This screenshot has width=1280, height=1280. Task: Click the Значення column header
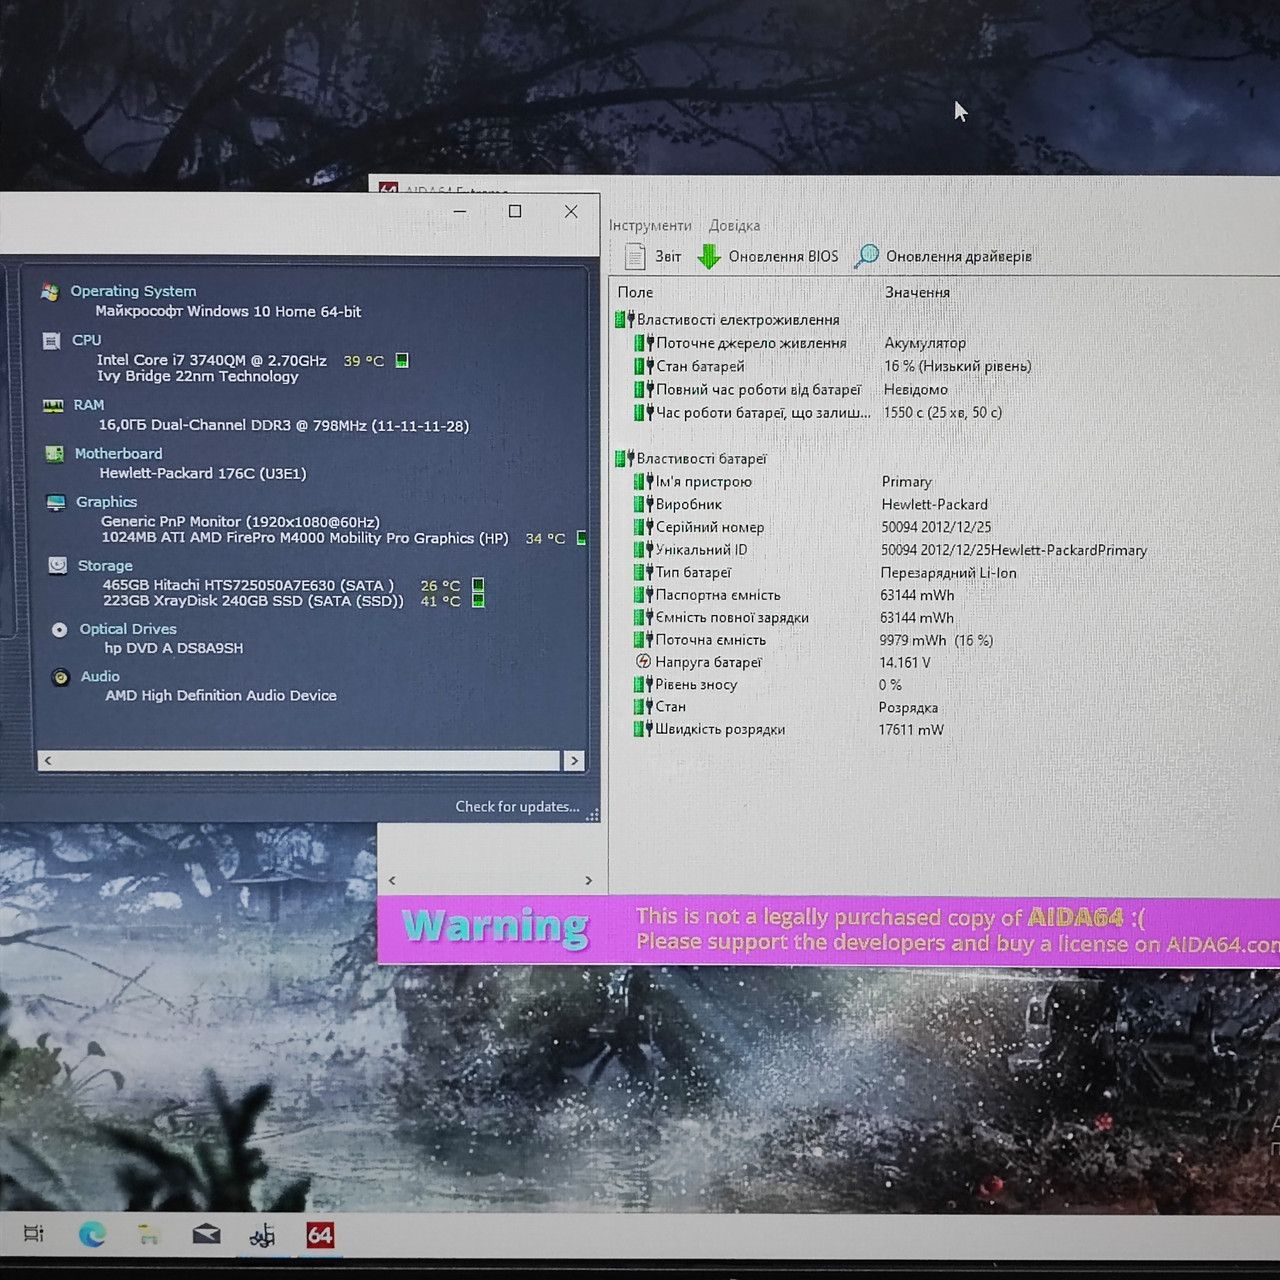[917, 292]
